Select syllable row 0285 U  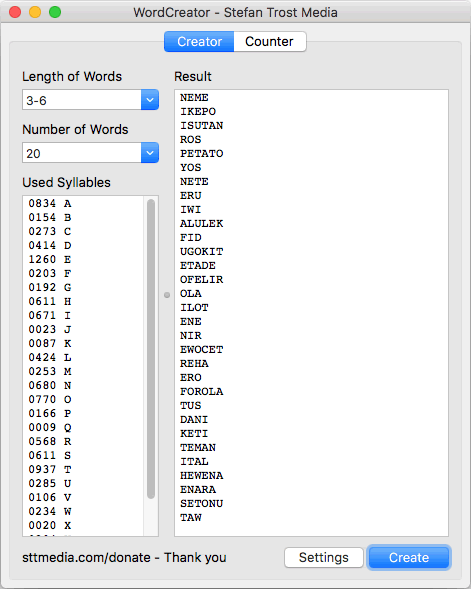[50, 483]
